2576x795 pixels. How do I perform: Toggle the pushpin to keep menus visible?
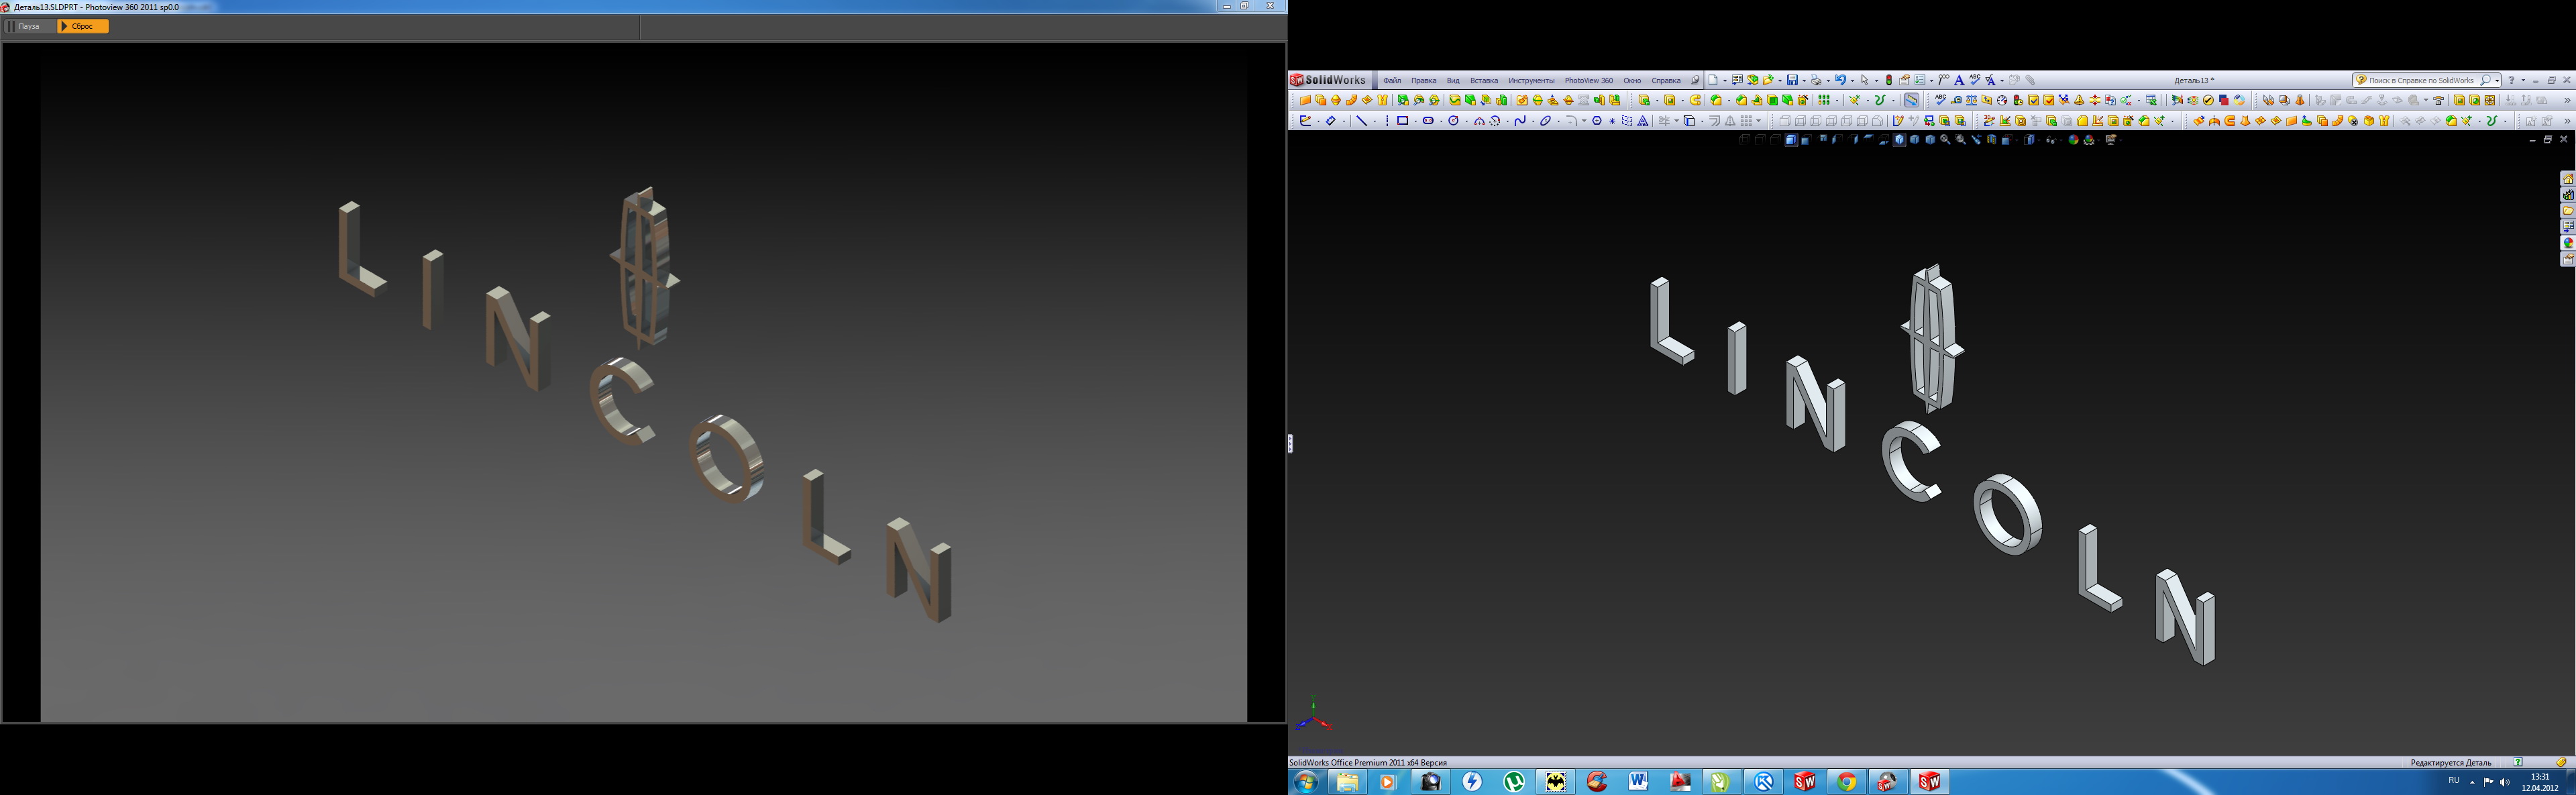pyautogui.click(x=1695, y=80)
